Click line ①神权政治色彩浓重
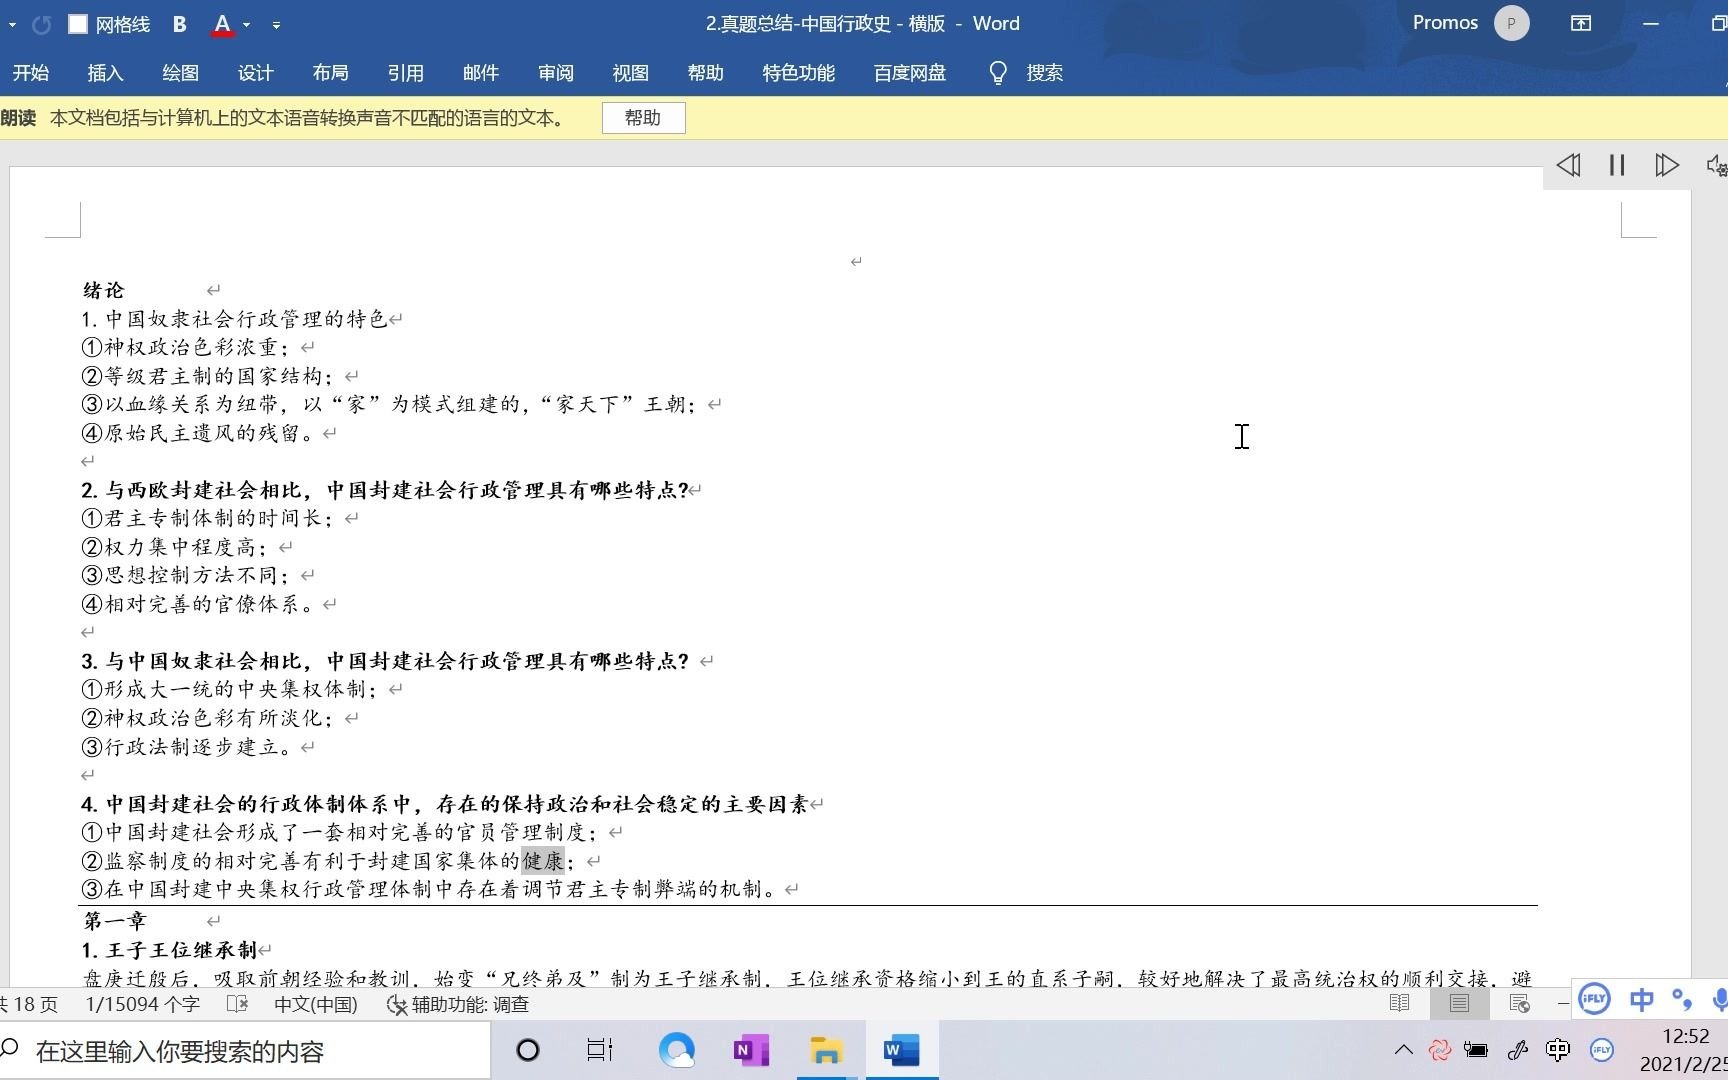Viewport: 1728px width, 1080px height. click(185, 347)
